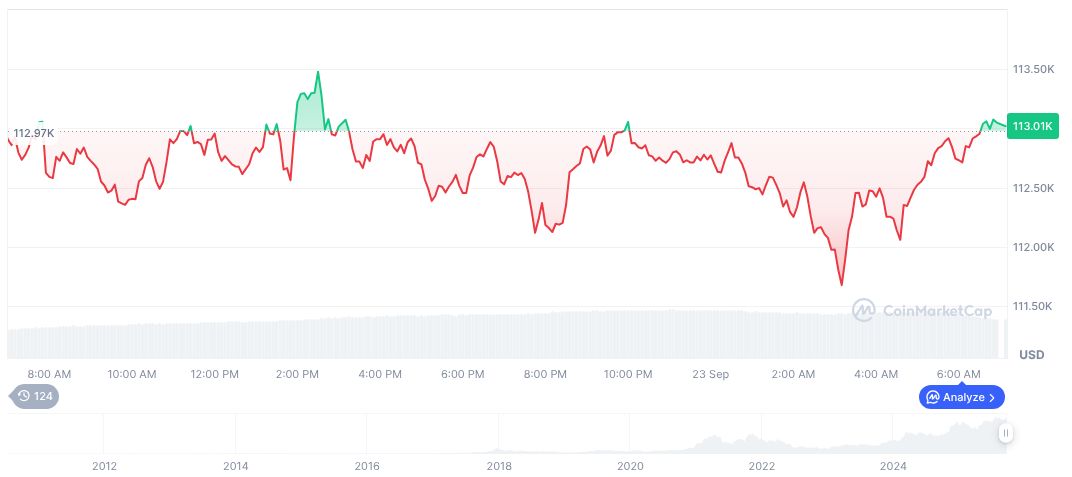Jump to 2018 on the overview timeline
Viewport: 1072px width, 477px height.
[x=499, y=465]
